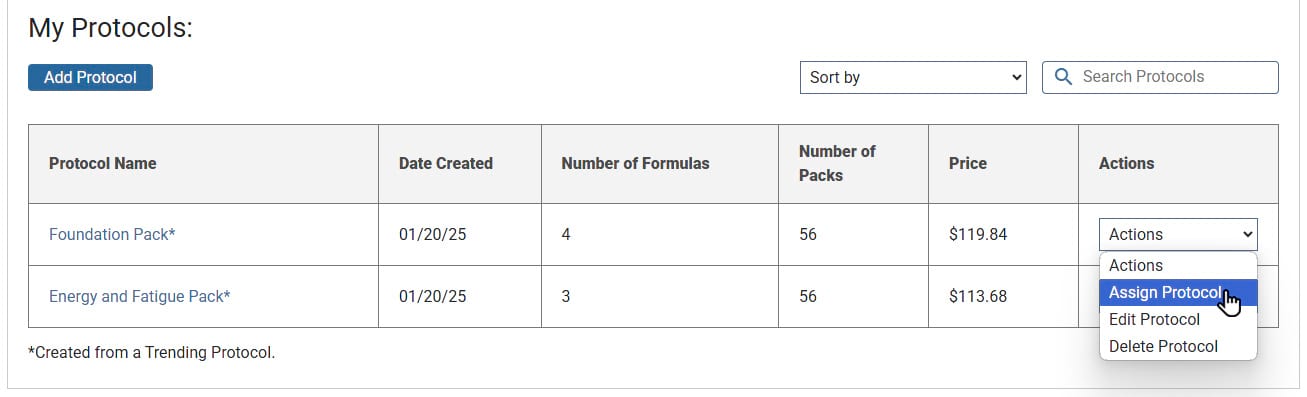Screen dimensions: 1307x397
Task: Click the Sort by dropdown arrow
Action: 1016,77
